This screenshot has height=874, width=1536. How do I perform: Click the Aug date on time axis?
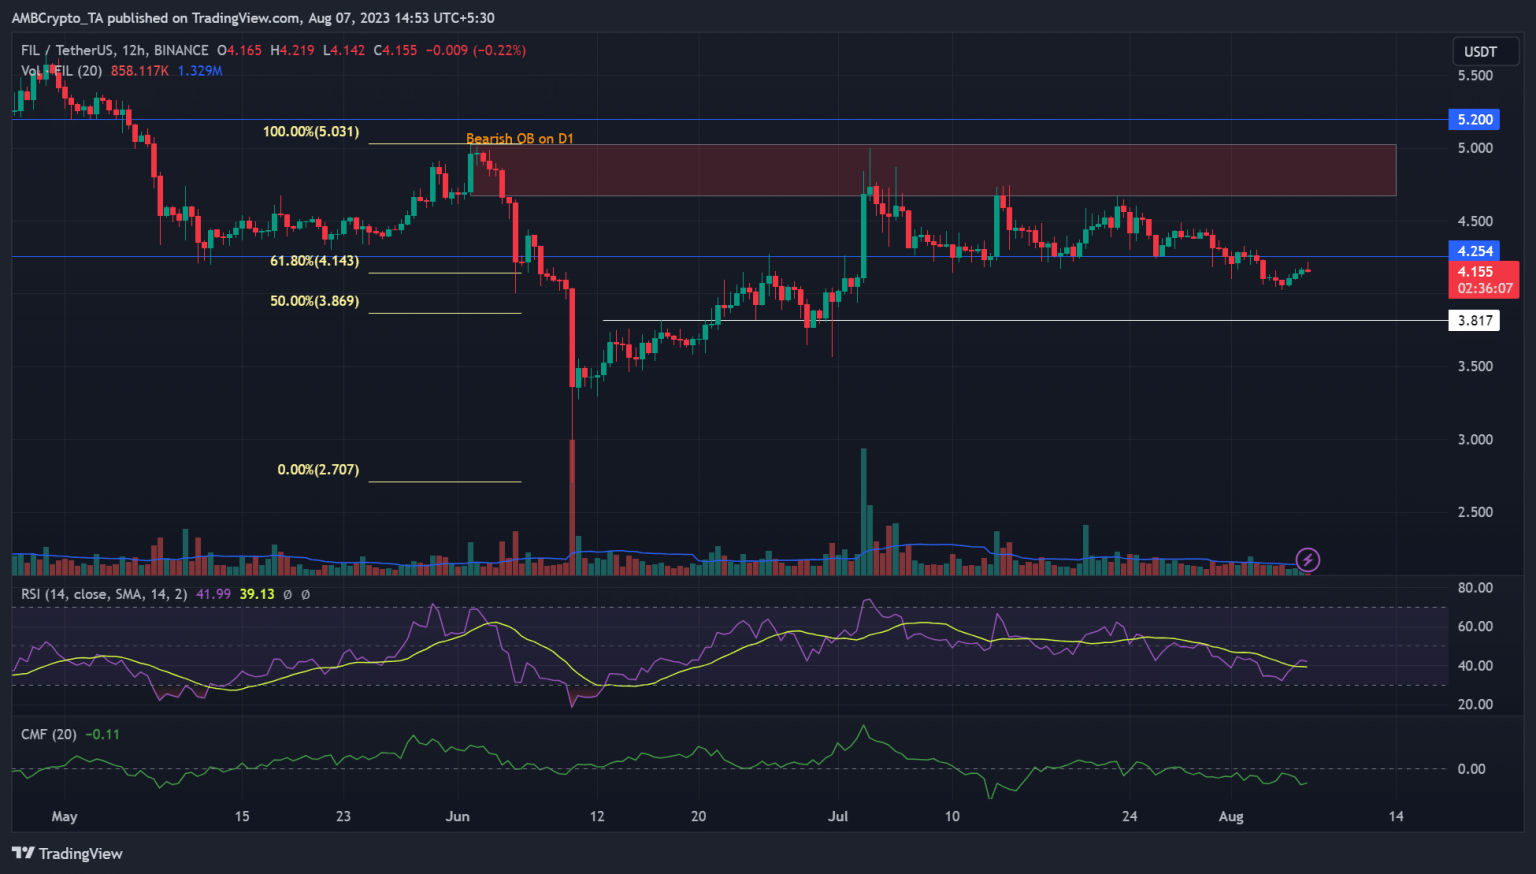1231,816
